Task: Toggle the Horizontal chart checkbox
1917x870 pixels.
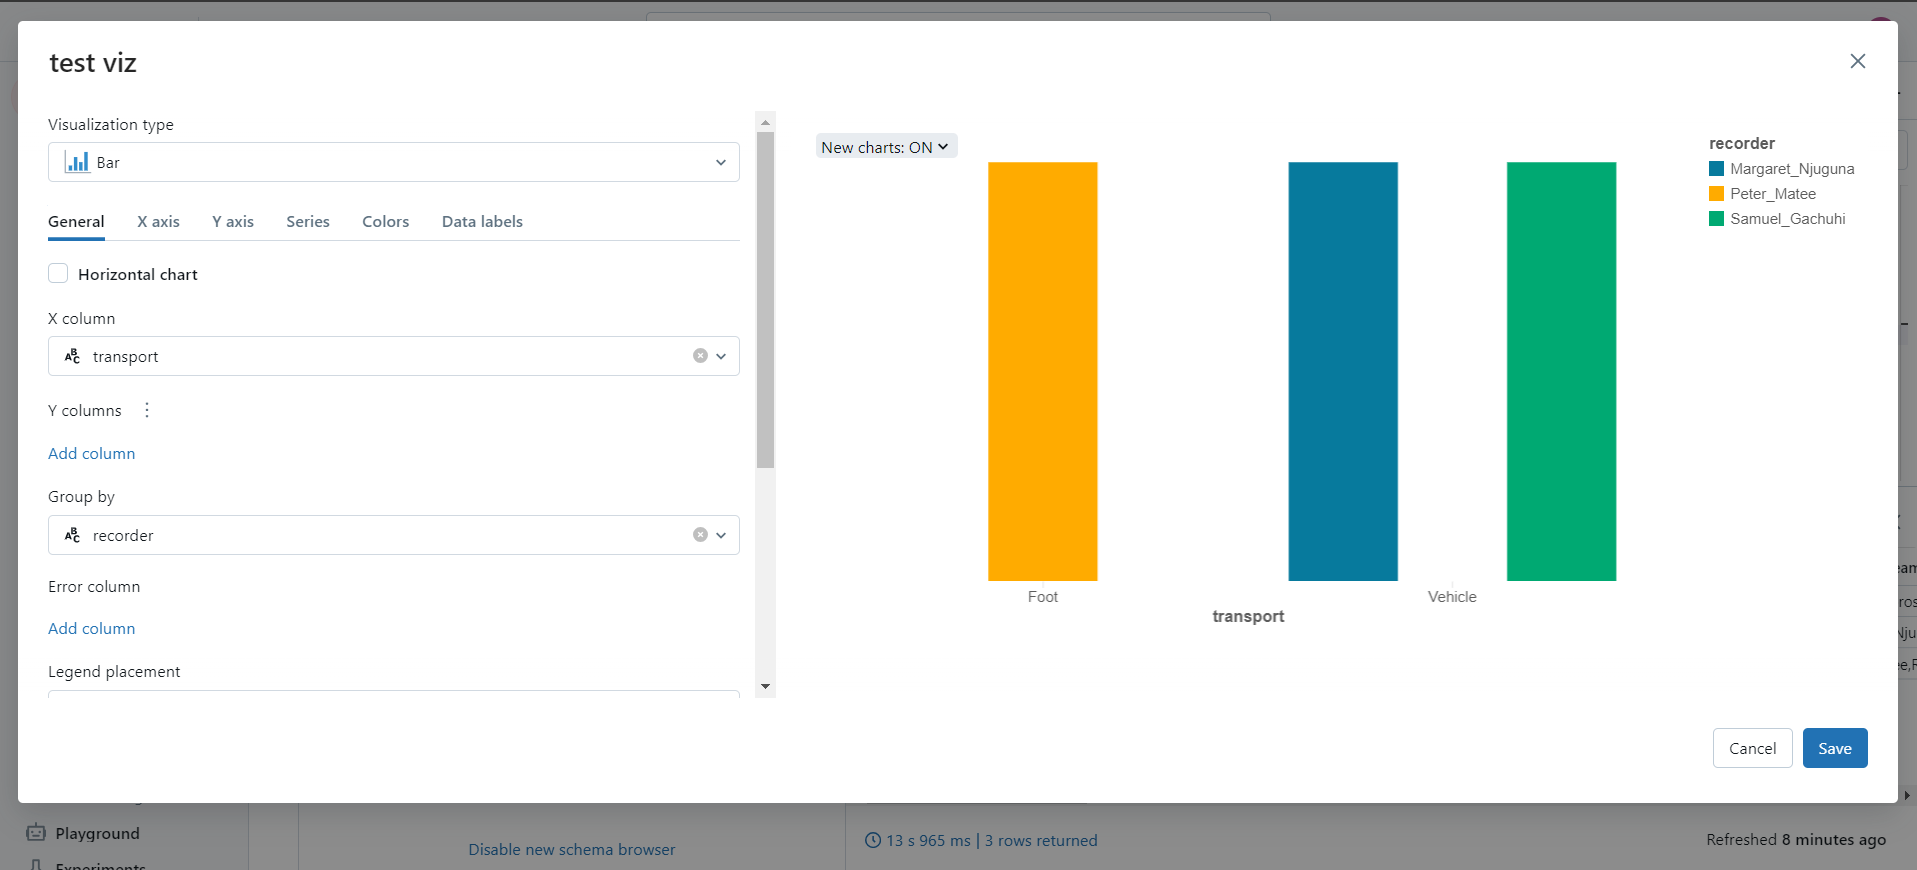Action: pos(58,274)
